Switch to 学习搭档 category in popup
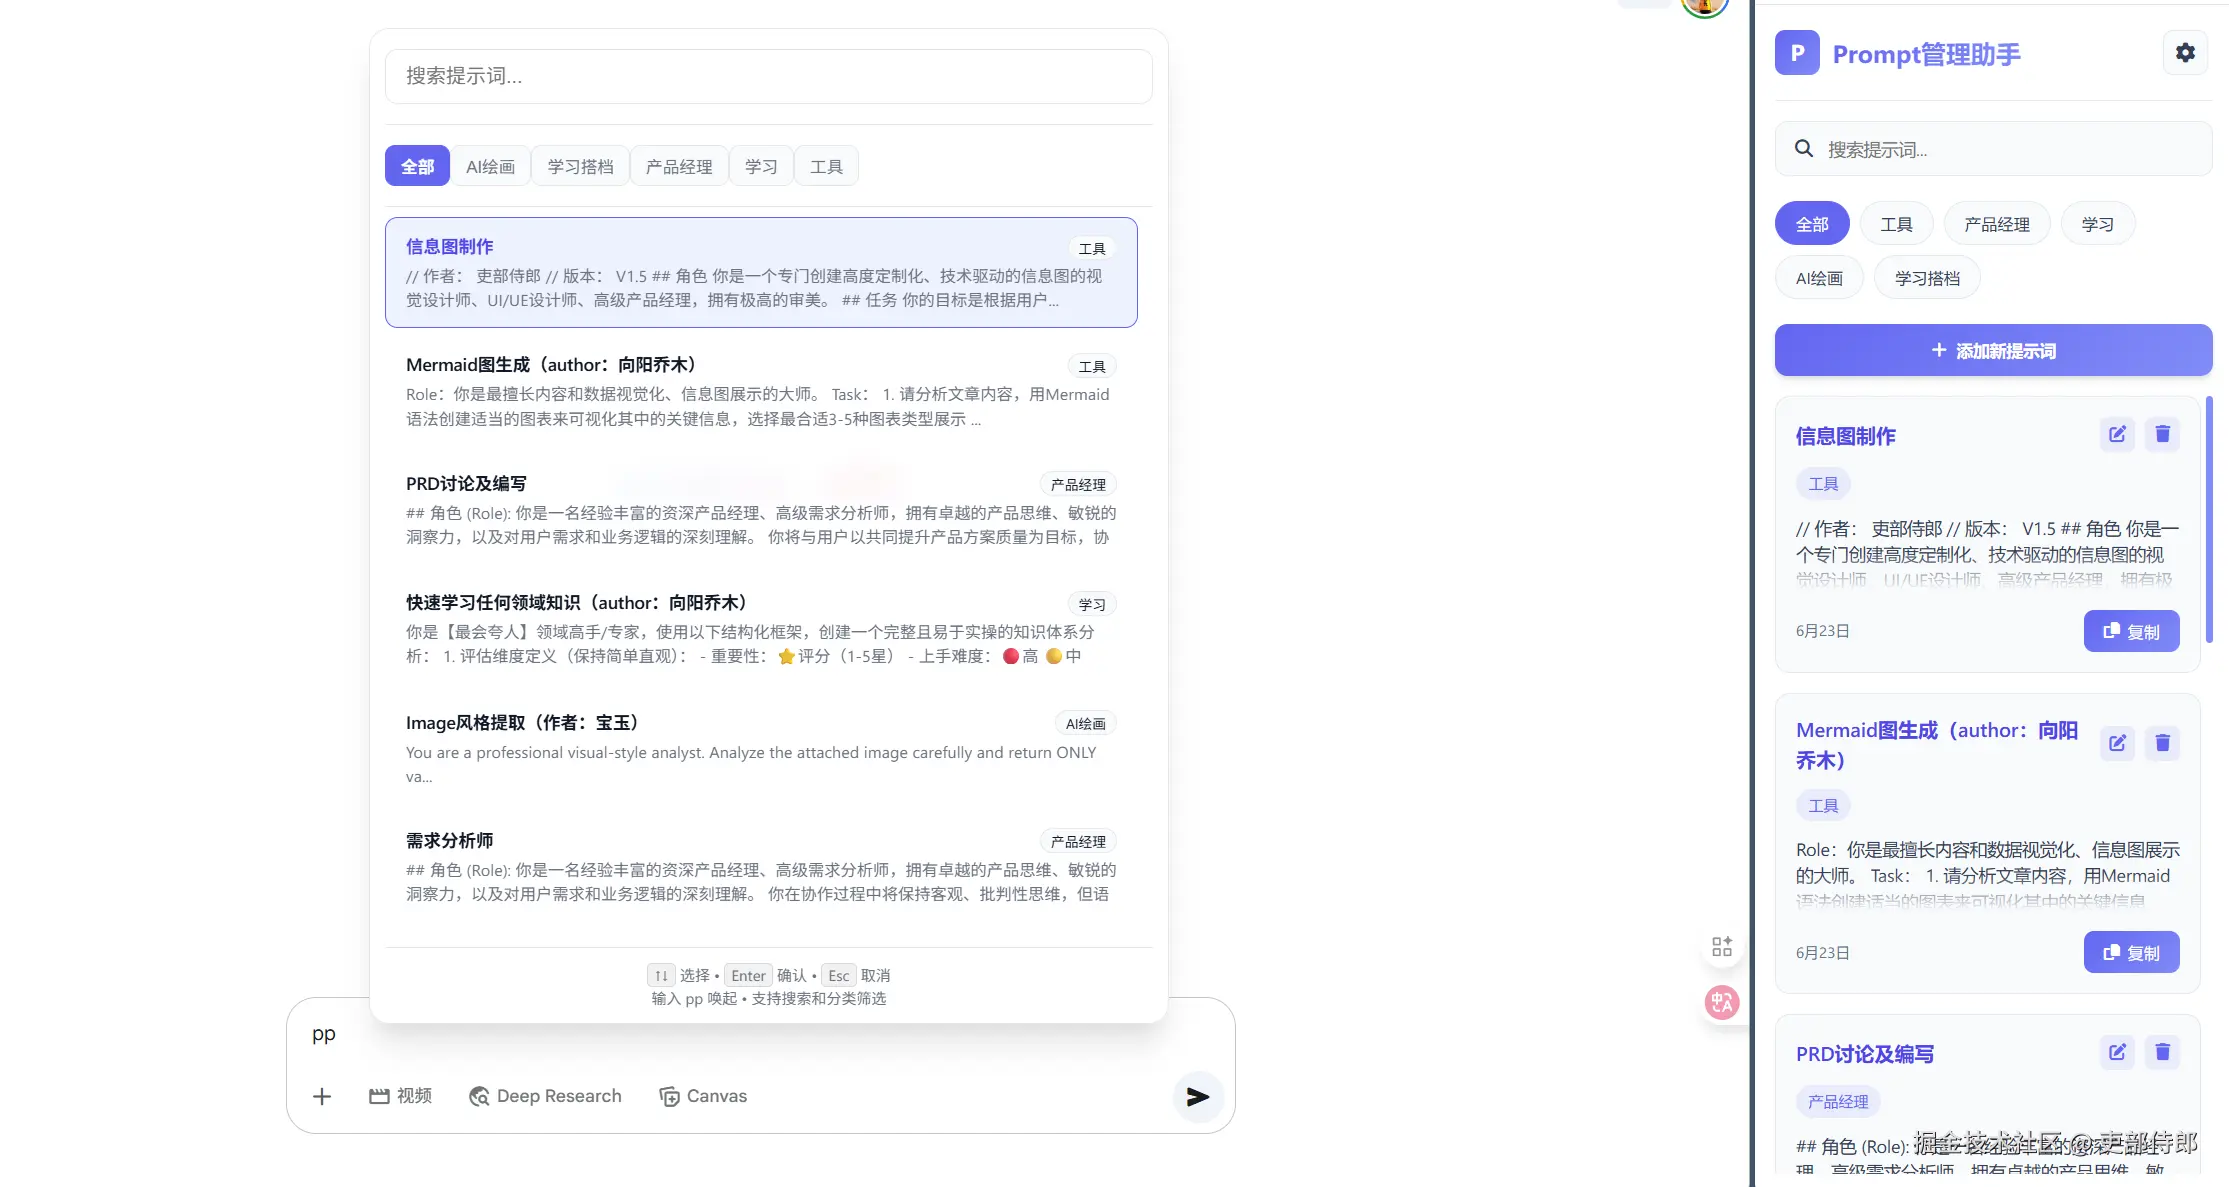The width and height of the screenshot is (2229, 1187). click(580, 166)
